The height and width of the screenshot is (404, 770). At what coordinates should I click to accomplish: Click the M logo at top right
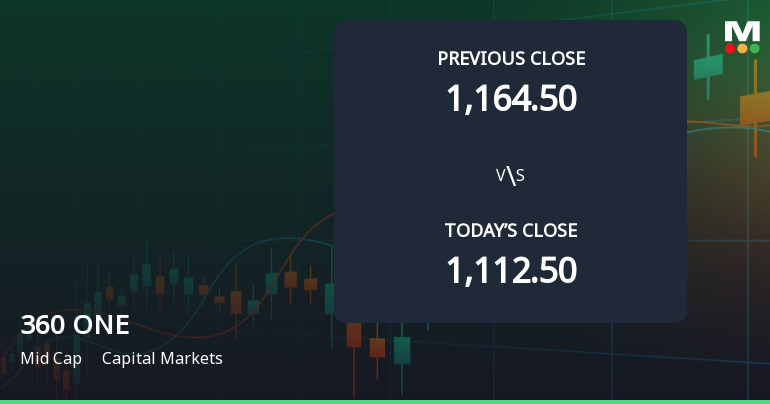click(x=742, y=30)
